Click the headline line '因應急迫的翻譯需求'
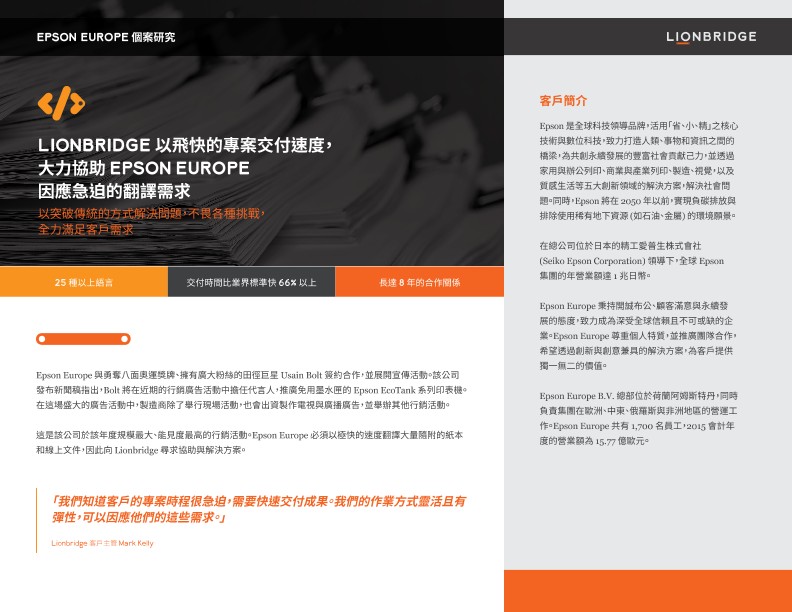Screen dimensions: 792x612 click(x=114, y=191)
